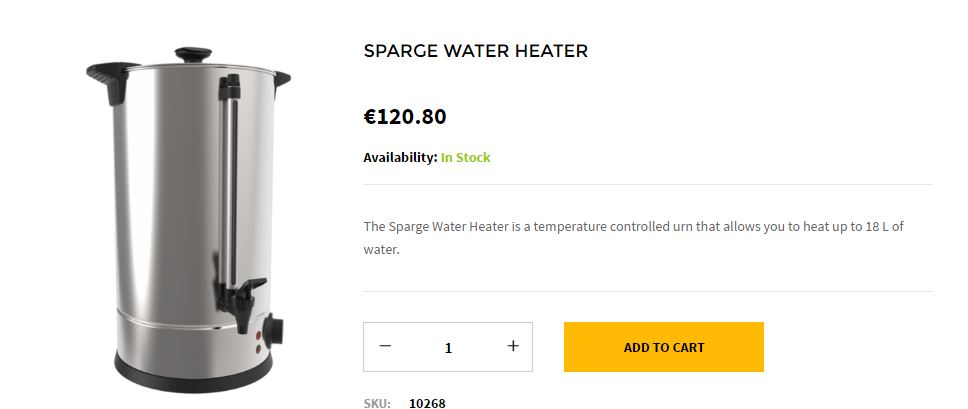Click the Availability label
This screenshot has width=968, height=409.
(x=400, y=158)
